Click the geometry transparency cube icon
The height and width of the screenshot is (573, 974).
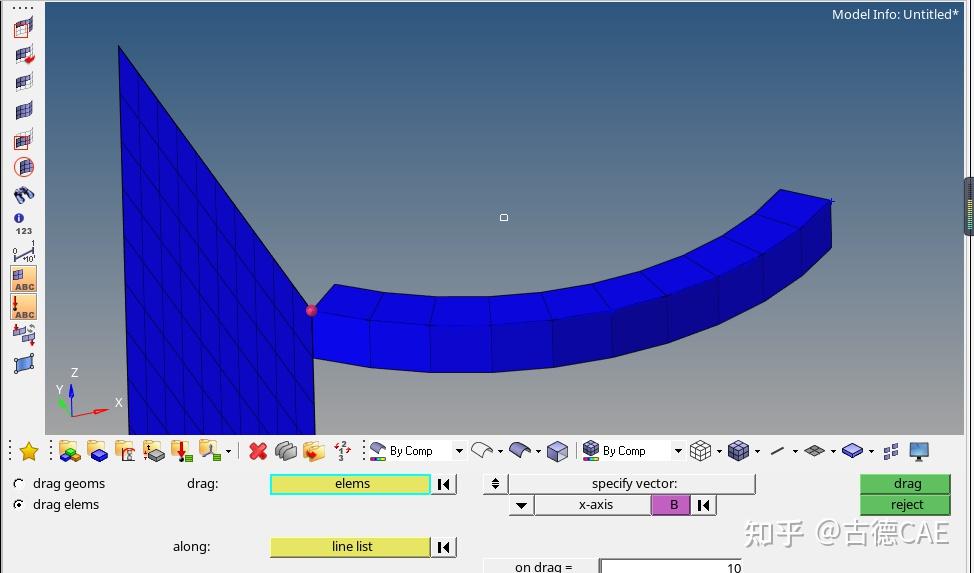click(x=557, y=451)
